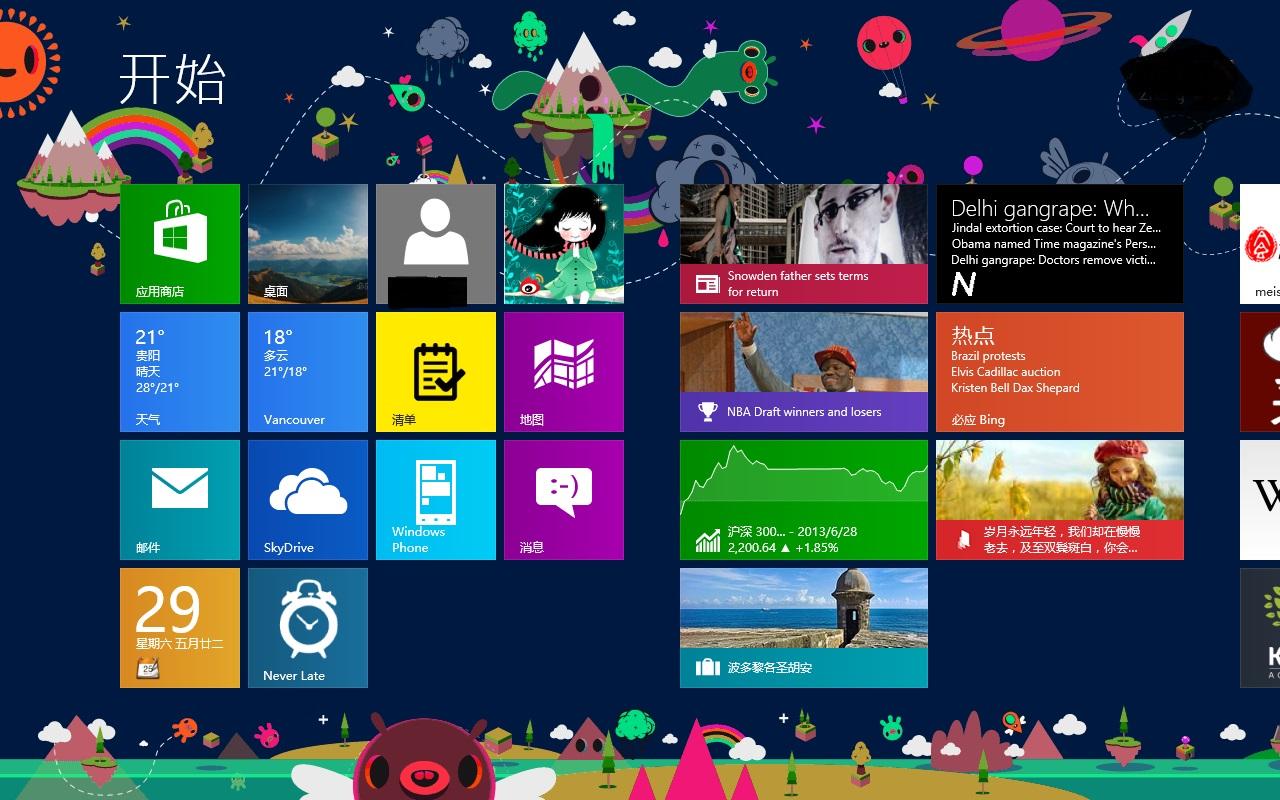Click the 开始 Start heading
Viewport: 1280px width, 800px height.
pos(173,80)
